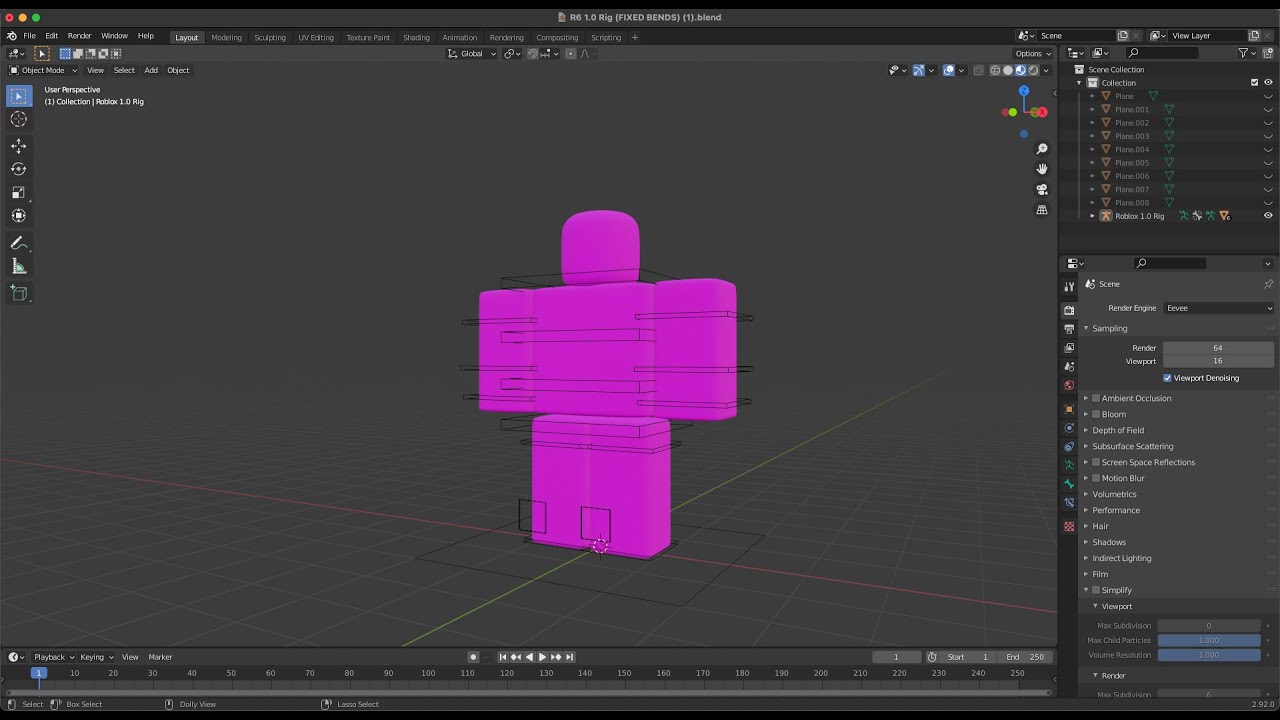Click the Render samples field showing 64

1218,347
